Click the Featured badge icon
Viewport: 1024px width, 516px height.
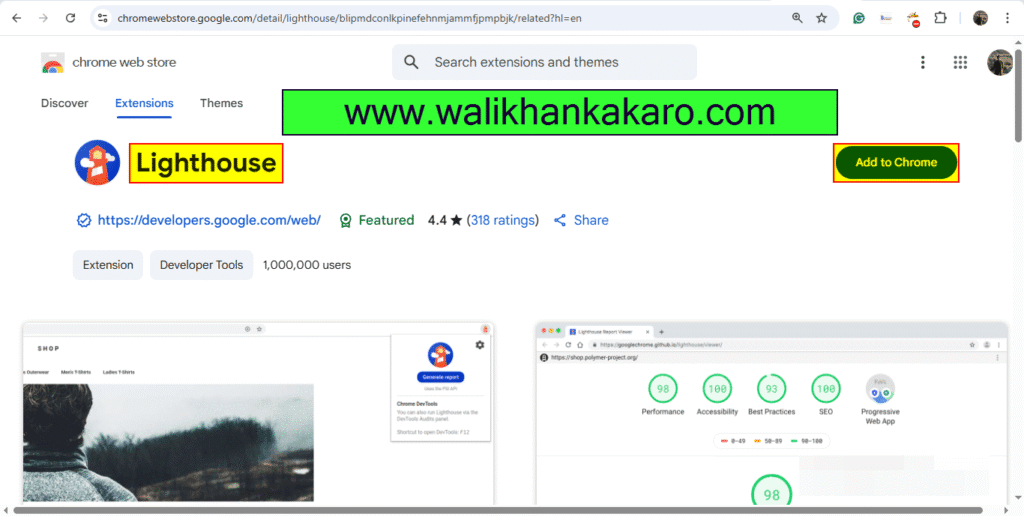tap(345, 221)
